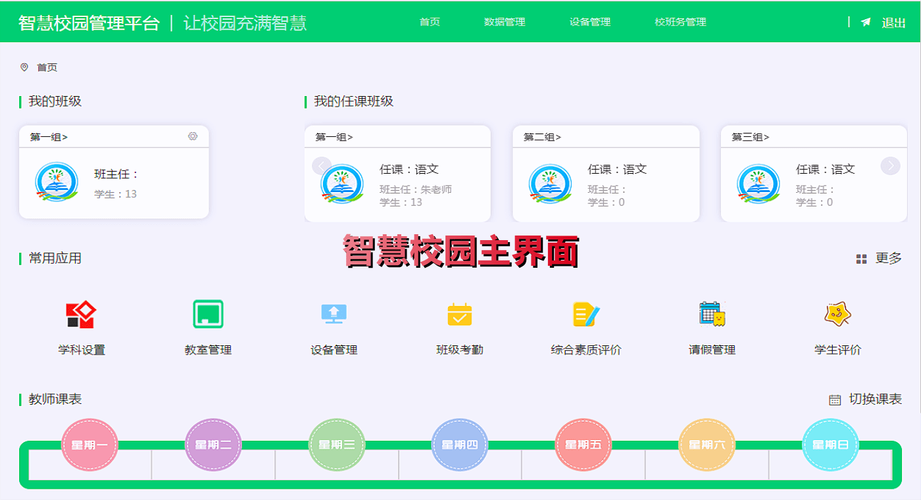This screenshot has width=921, height=500.
Task: Open the 综合素质评价 icon
Action: click(585, 315)
